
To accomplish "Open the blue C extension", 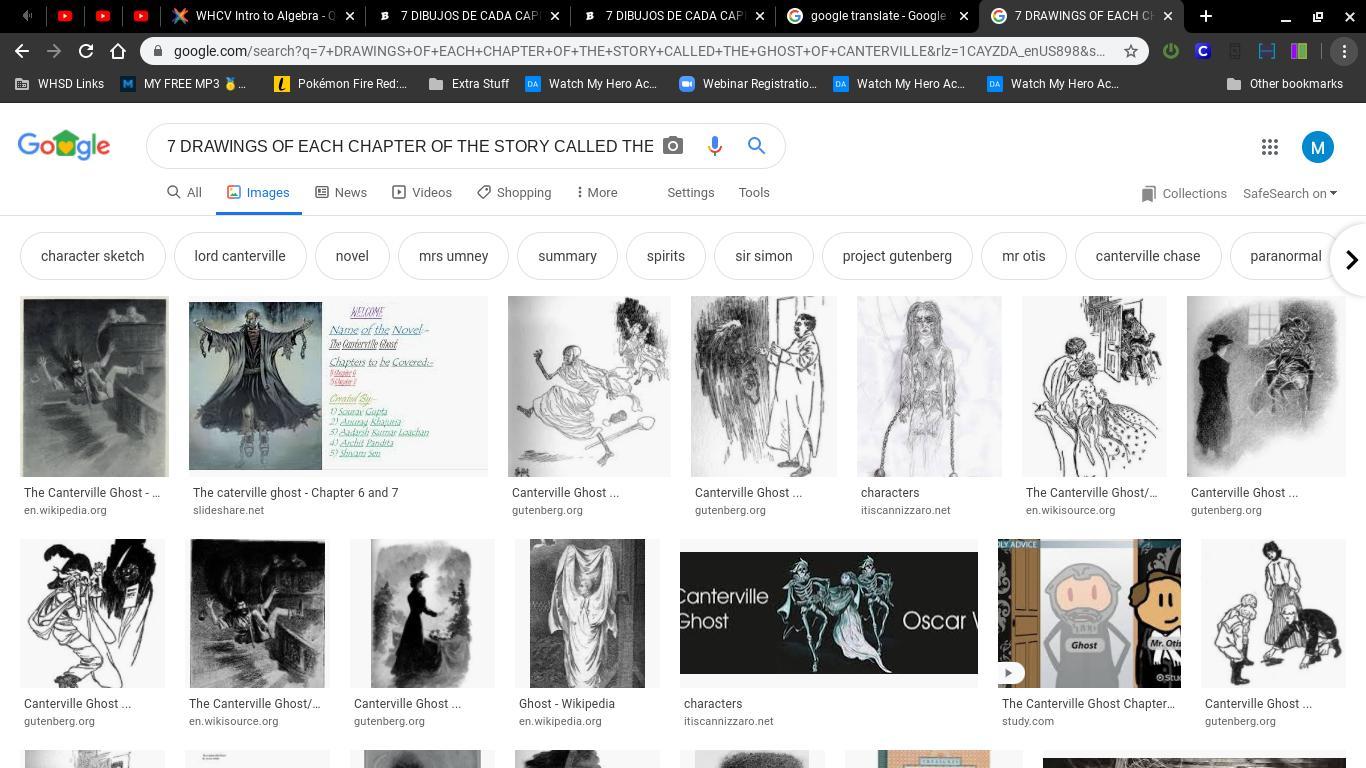I will click(1203, 51).
